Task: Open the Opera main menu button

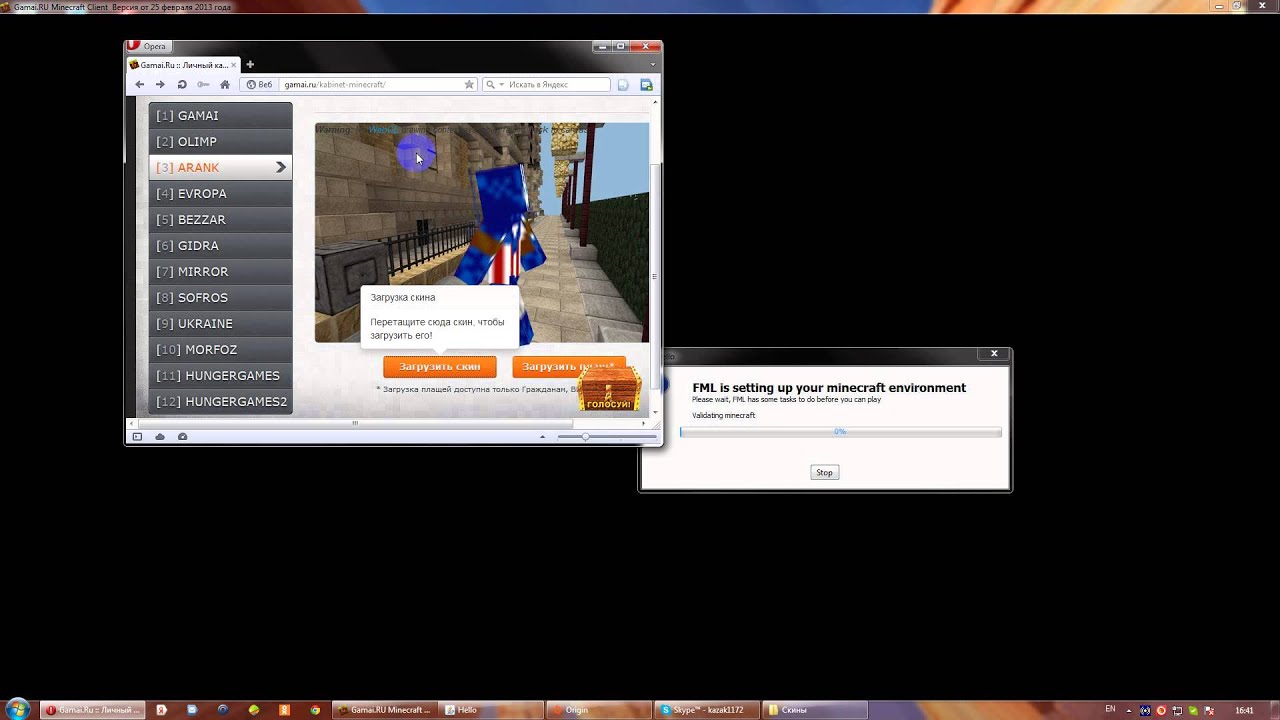Action: pos(148,46)
